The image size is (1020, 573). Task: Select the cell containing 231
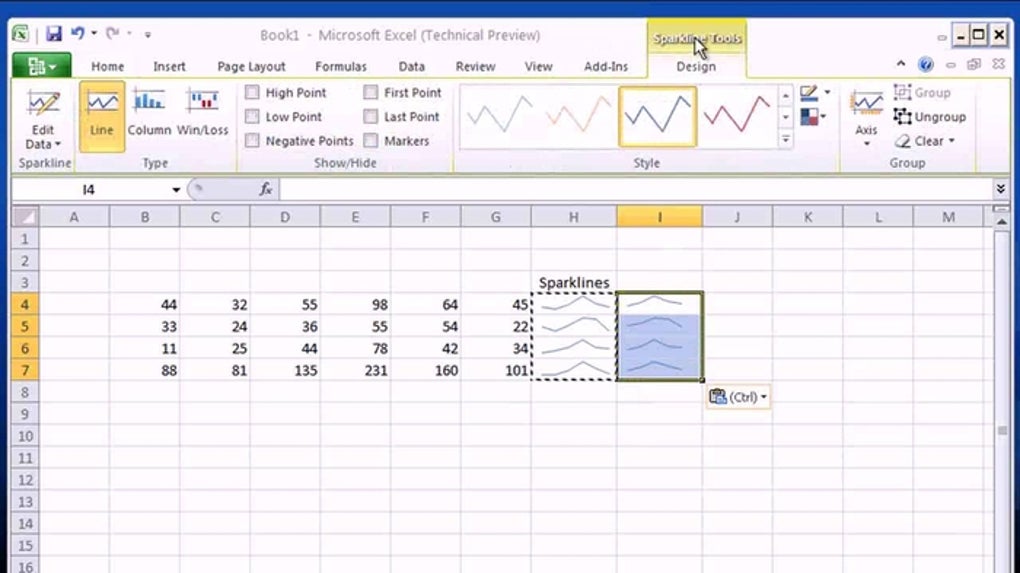pyautogui.click(x=355, y=370)
